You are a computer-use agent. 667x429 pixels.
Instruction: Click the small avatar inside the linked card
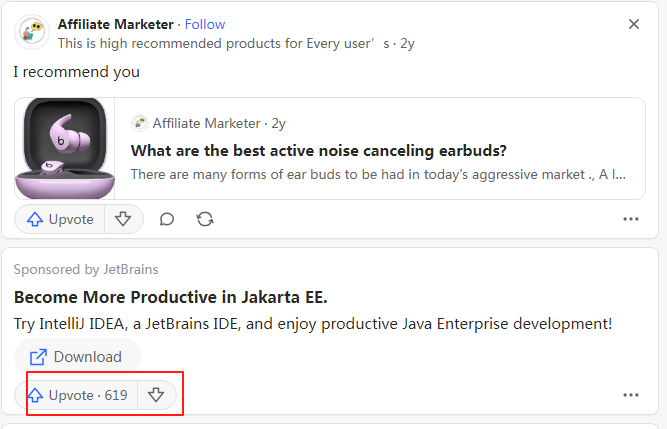[x=140, y=123]
